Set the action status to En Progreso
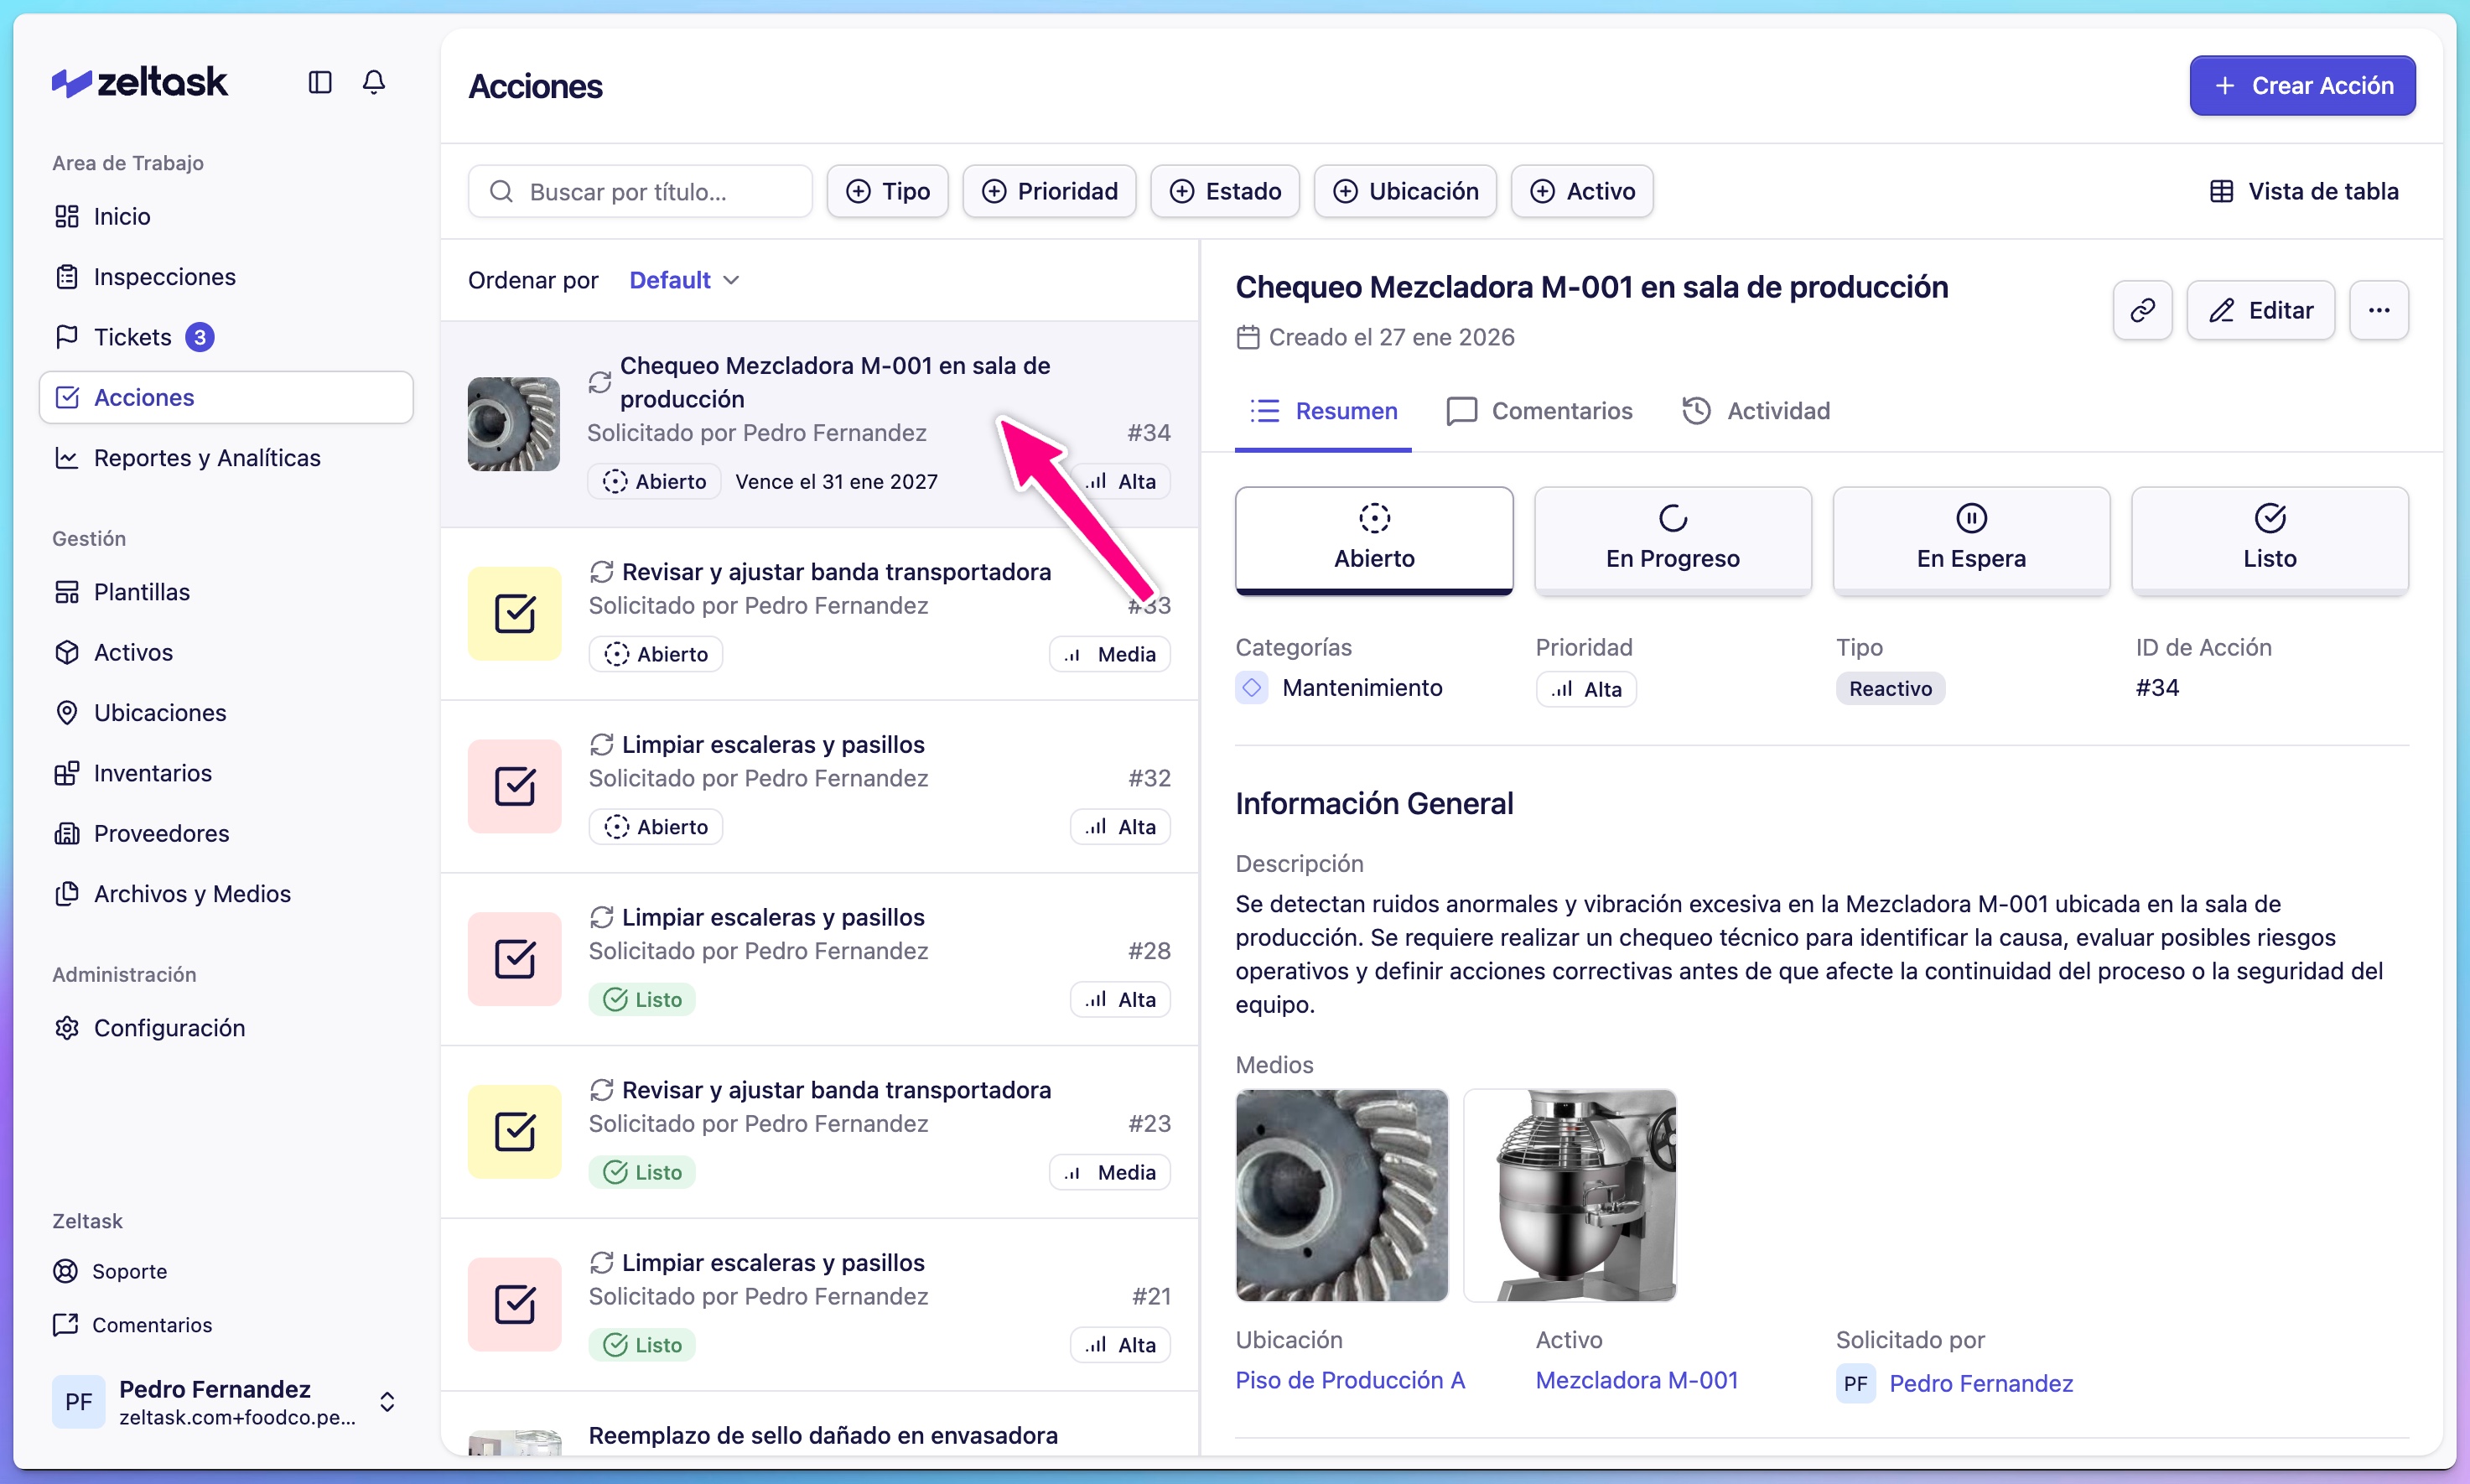 pos(1672,540)
